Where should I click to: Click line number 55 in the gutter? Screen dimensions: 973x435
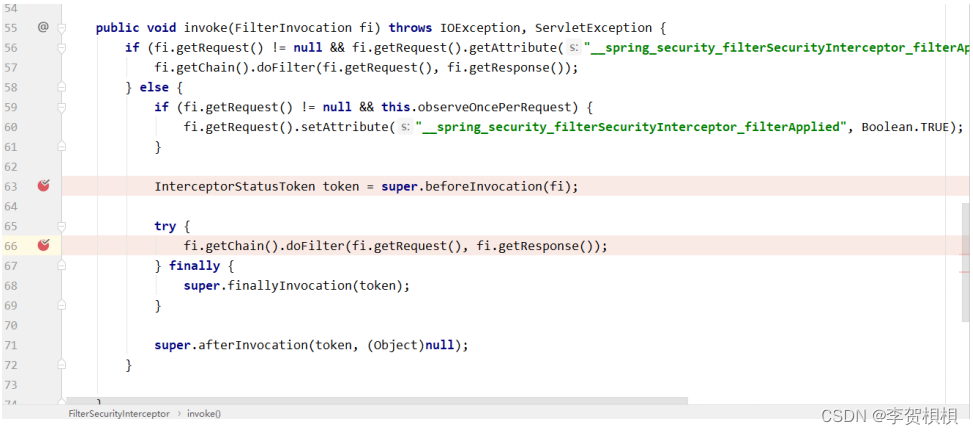(x=11, y=28)
